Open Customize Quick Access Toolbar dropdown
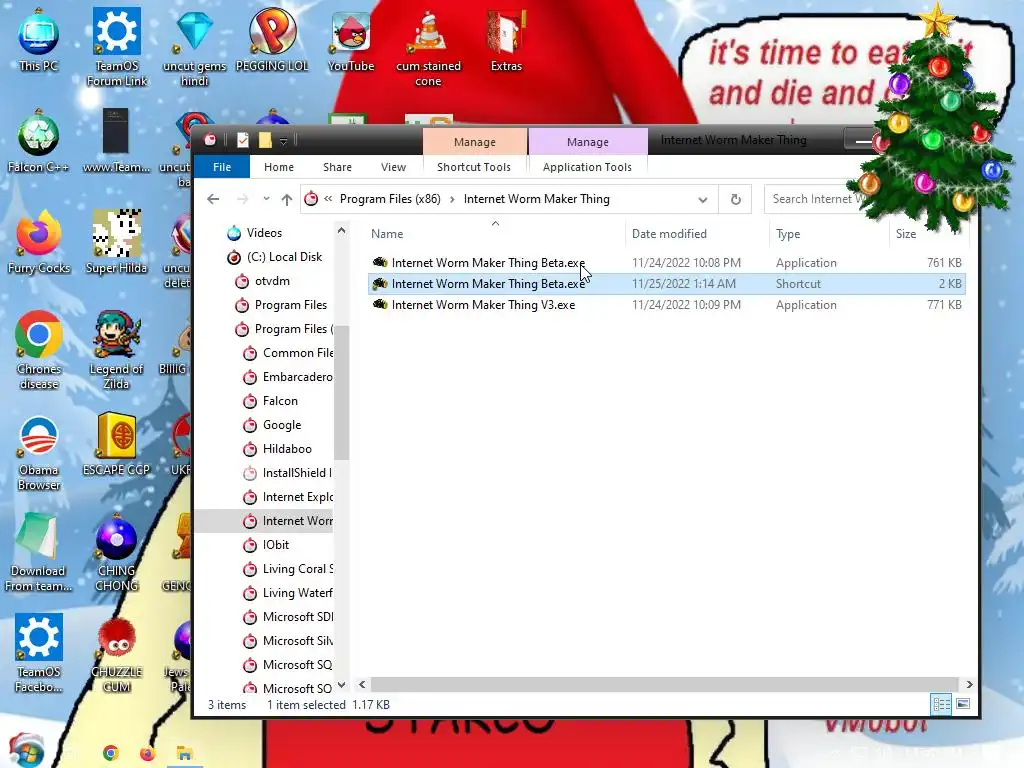The image size is (1024, 768). [283, 140]
